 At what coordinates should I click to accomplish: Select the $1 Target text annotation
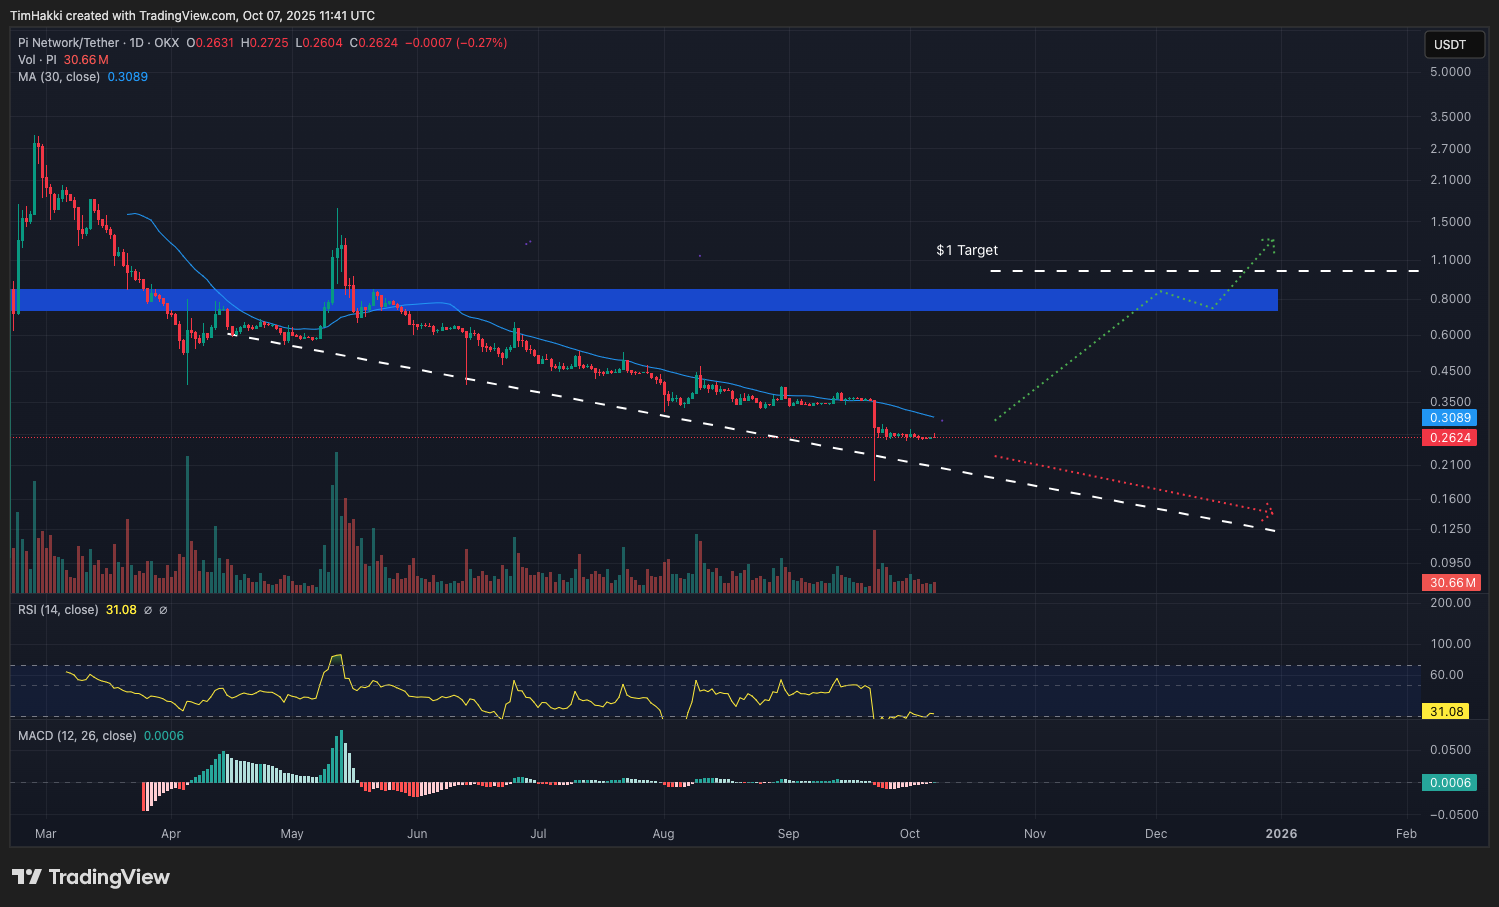tap(966, 250)
